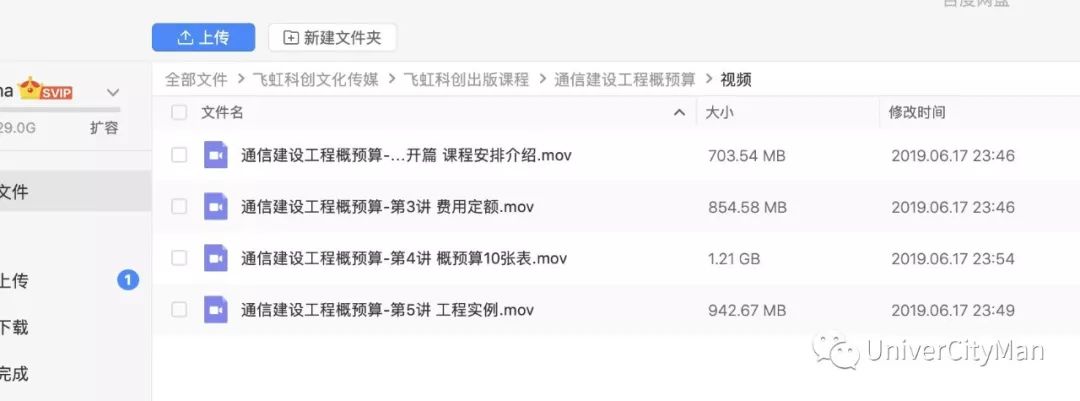Click the storage usage progress bar

click(x=60, y=110)
